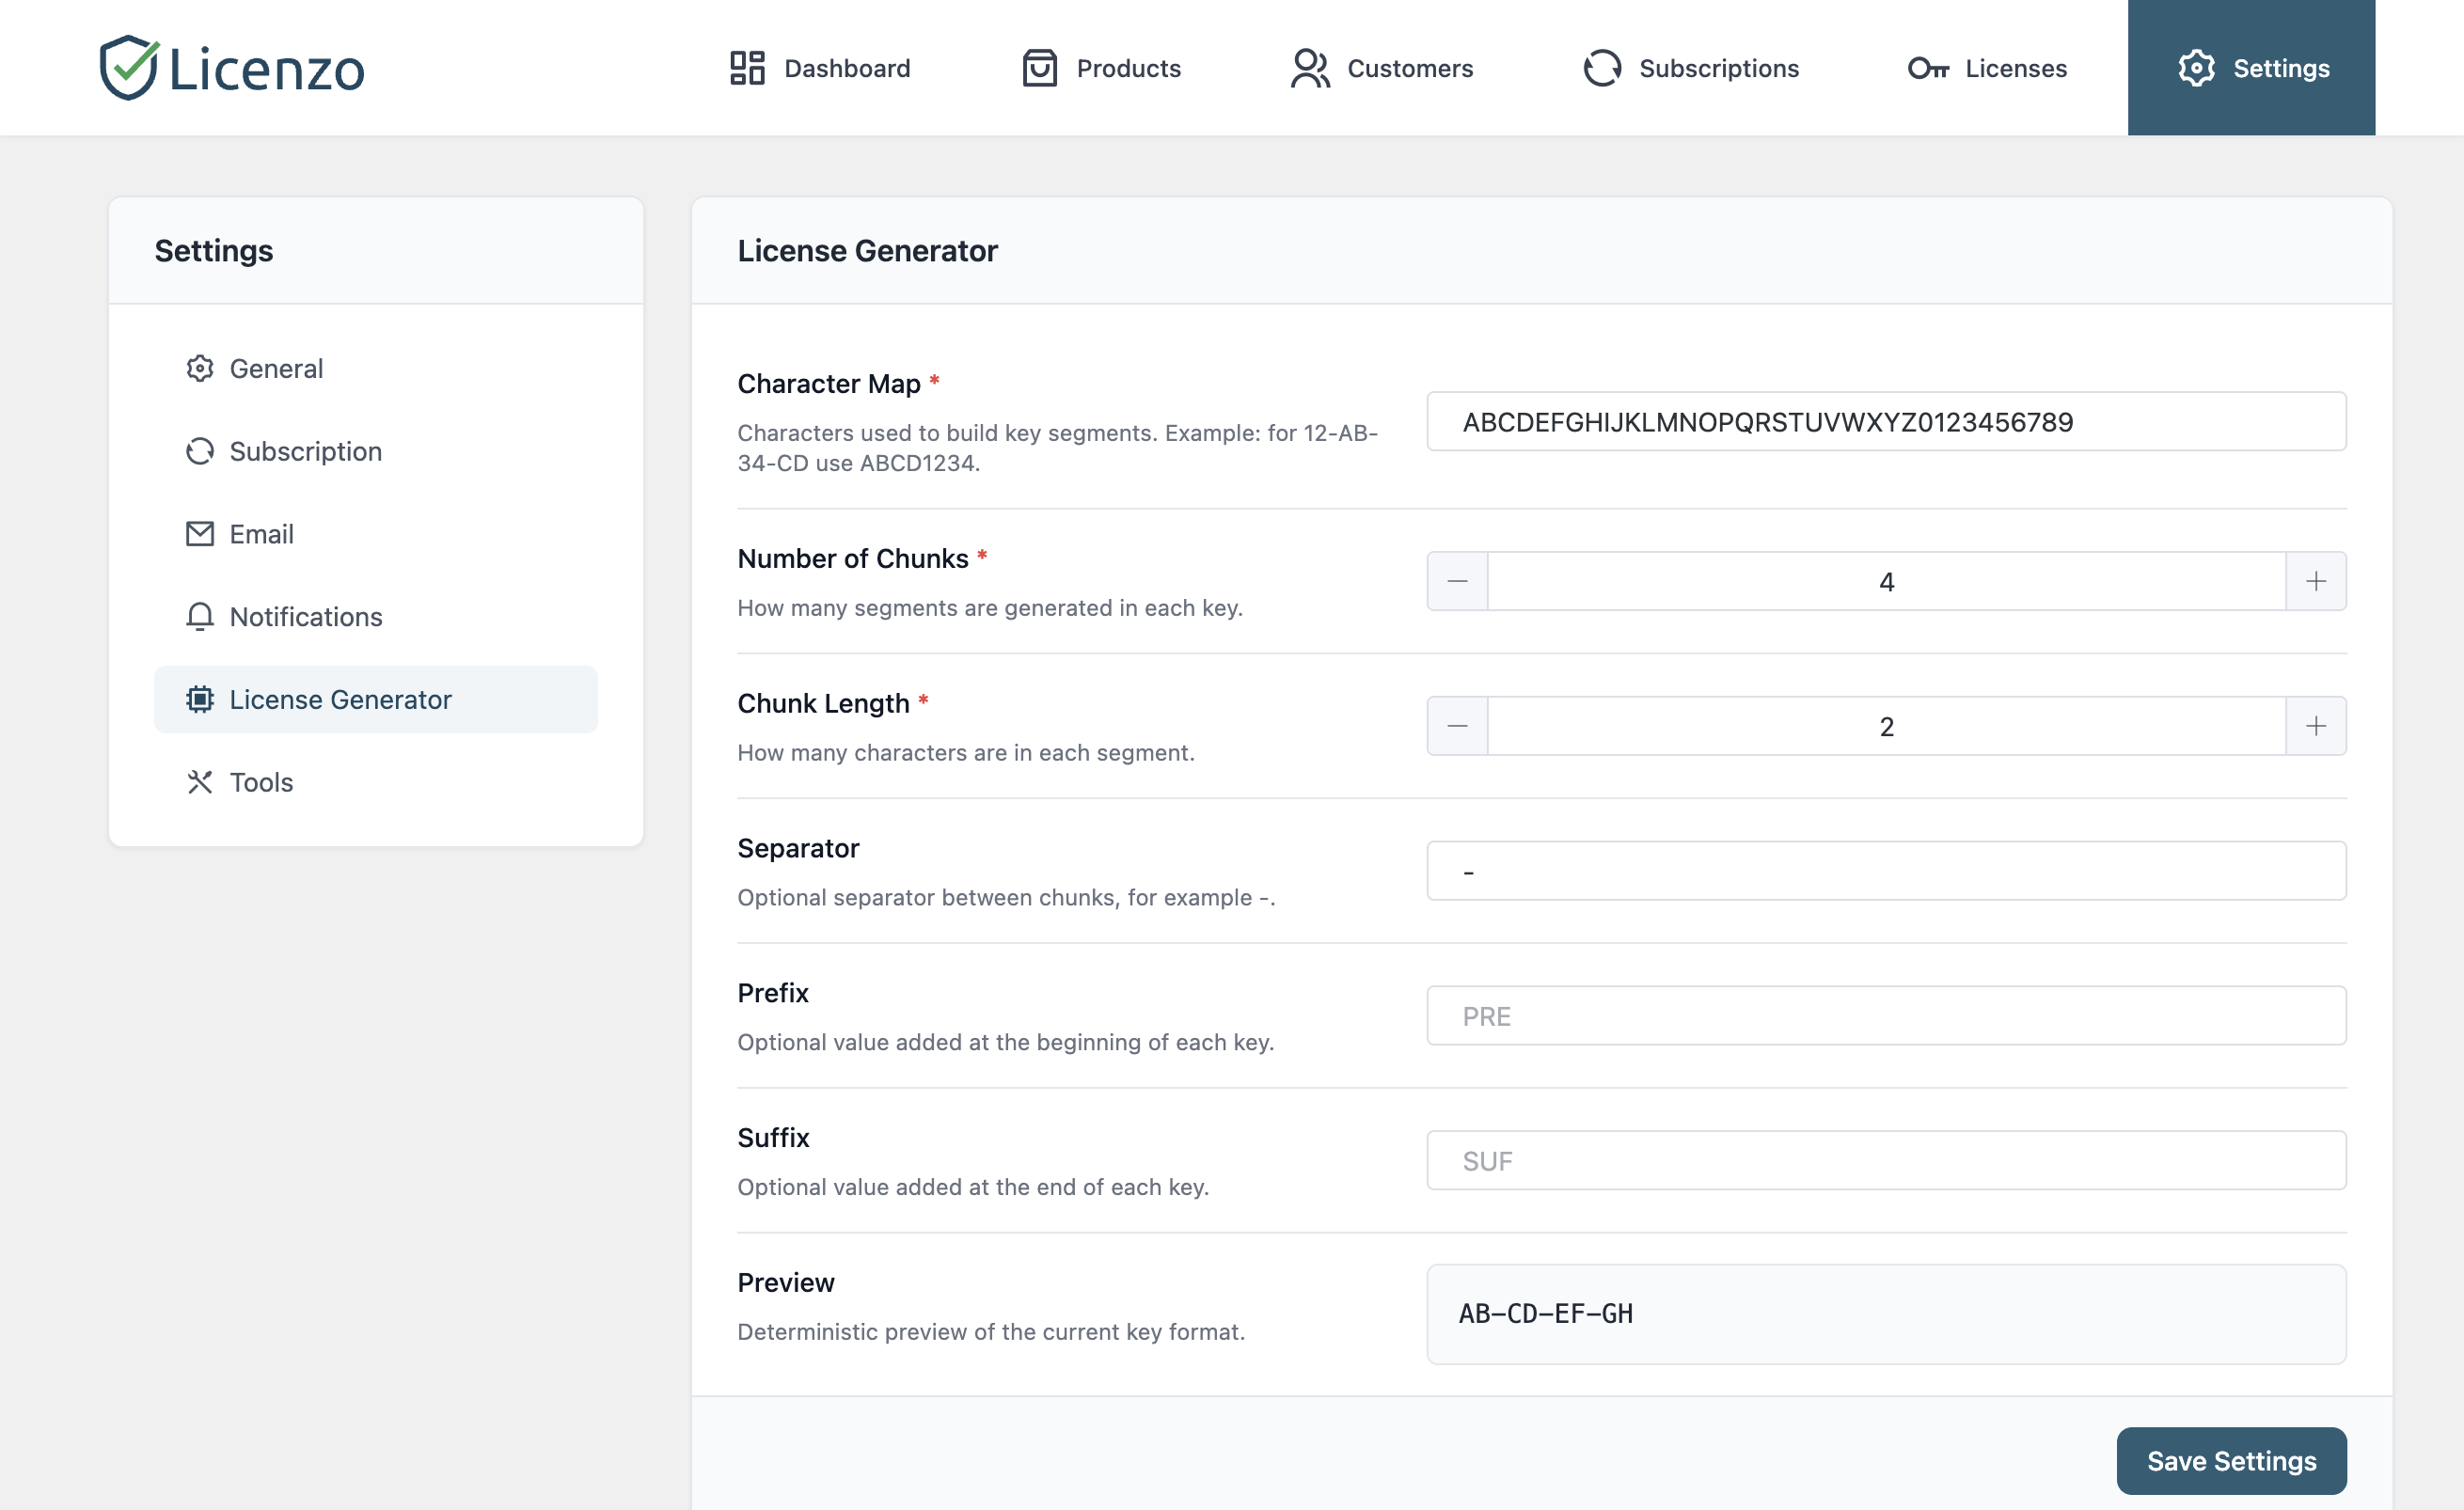Click the Licenzo shield logo

[x=129, y=66]
